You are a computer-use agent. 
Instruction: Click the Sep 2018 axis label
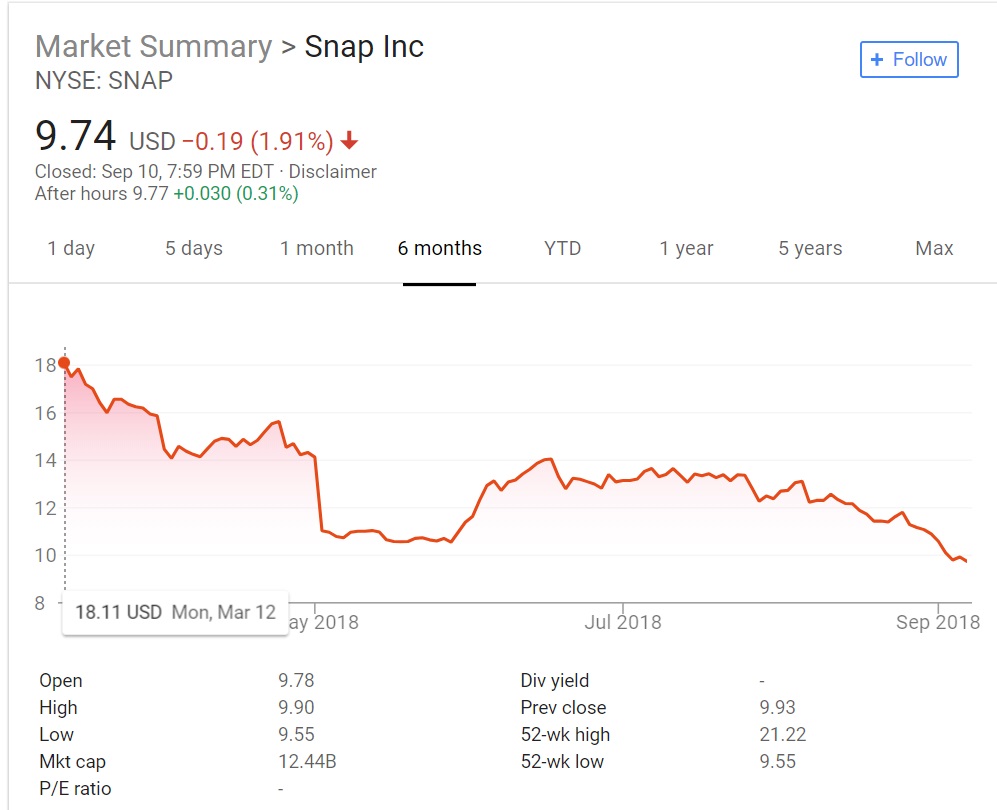(x=938, y=623)
